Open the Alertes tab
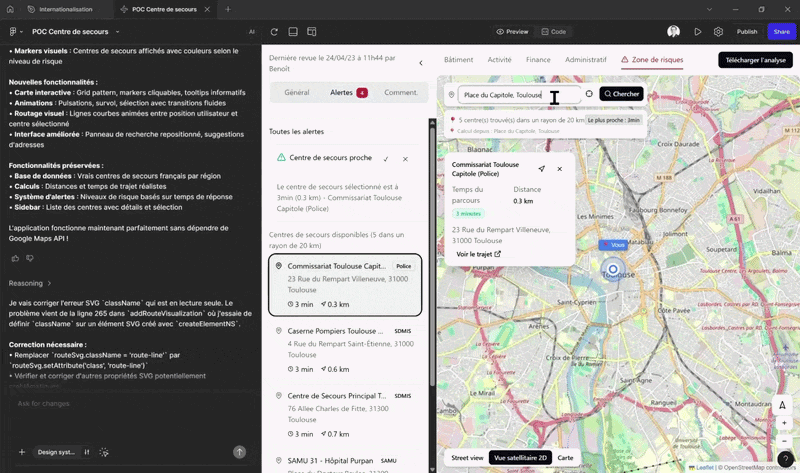Viewport: 800px width, 473px height. (348, 92)
